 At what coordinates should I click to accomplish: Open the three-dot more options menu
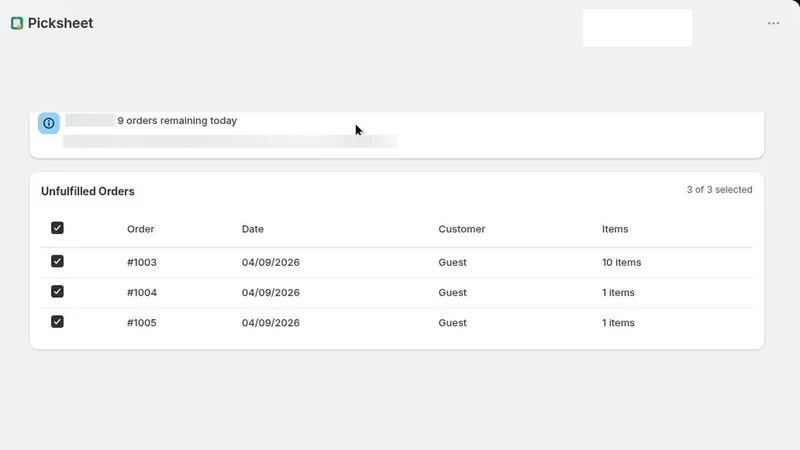[773, 23]
